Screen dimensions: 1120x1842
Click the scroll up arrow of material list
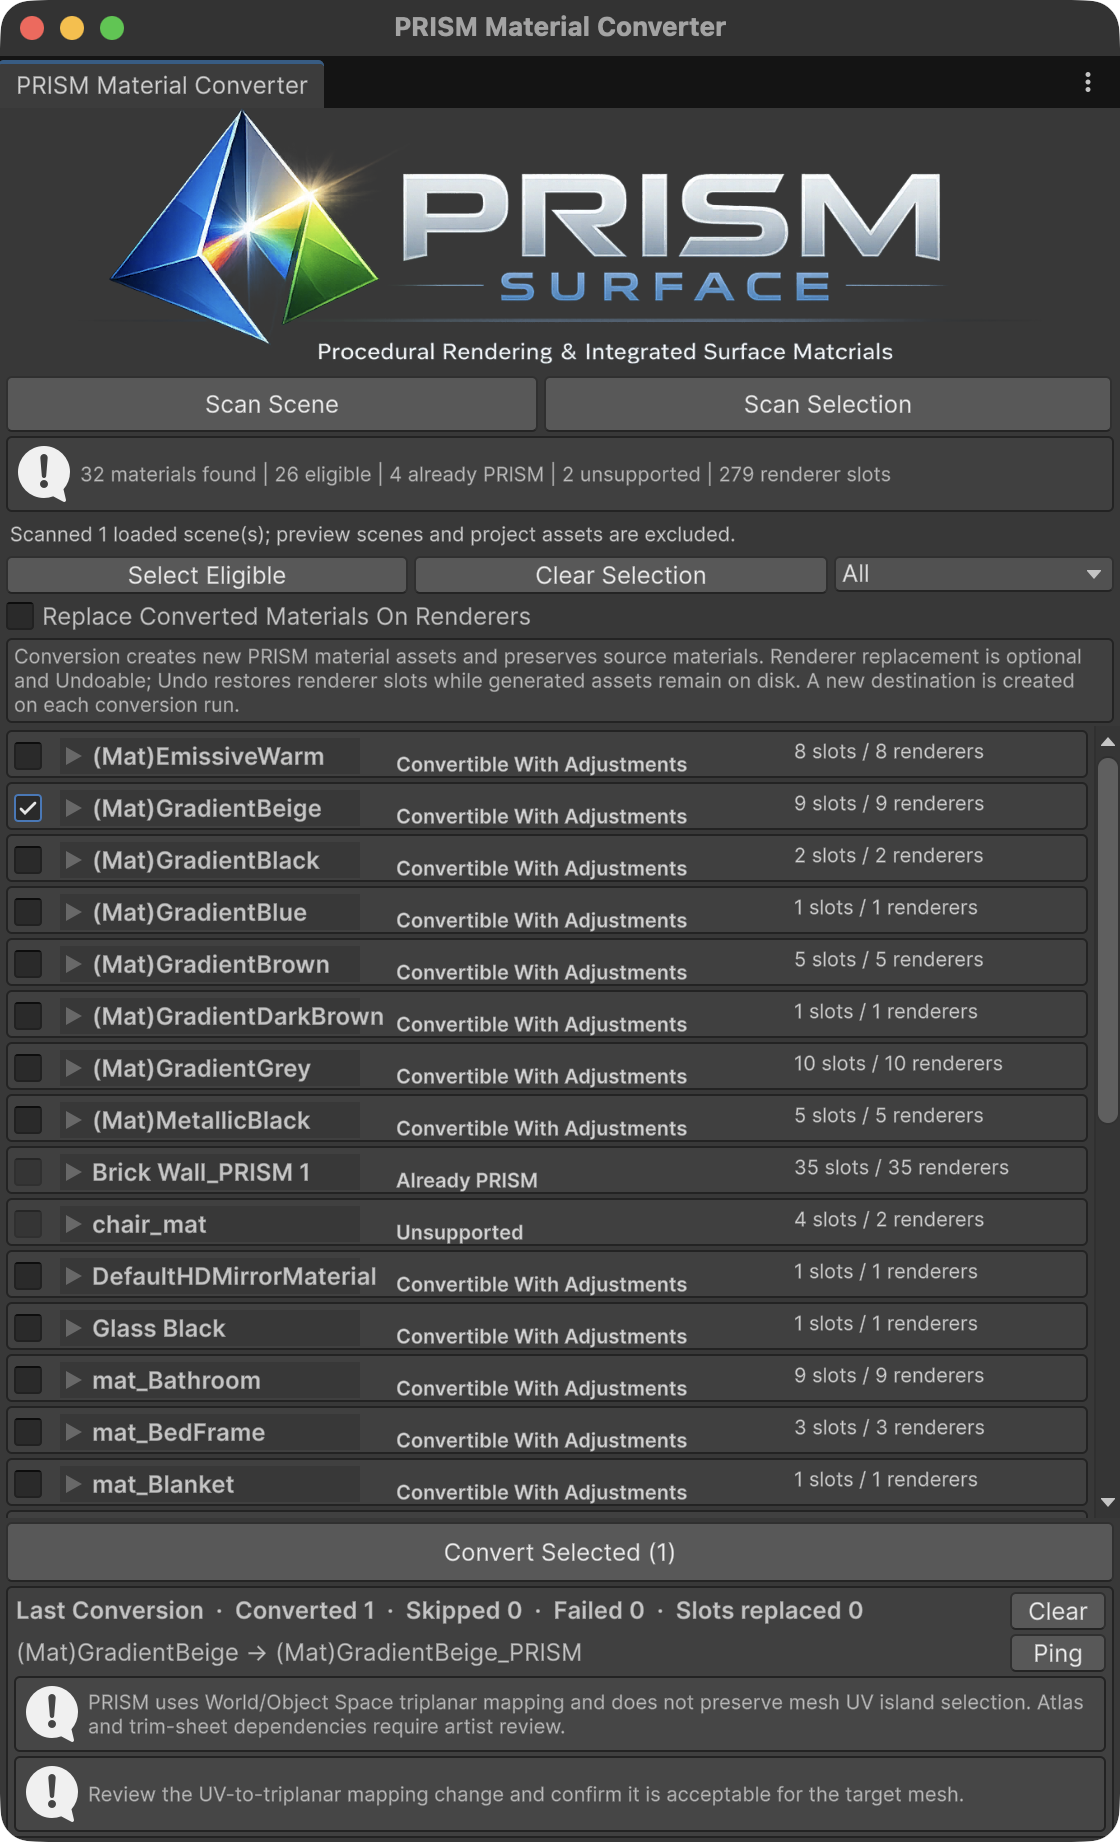click(1107, 742)
